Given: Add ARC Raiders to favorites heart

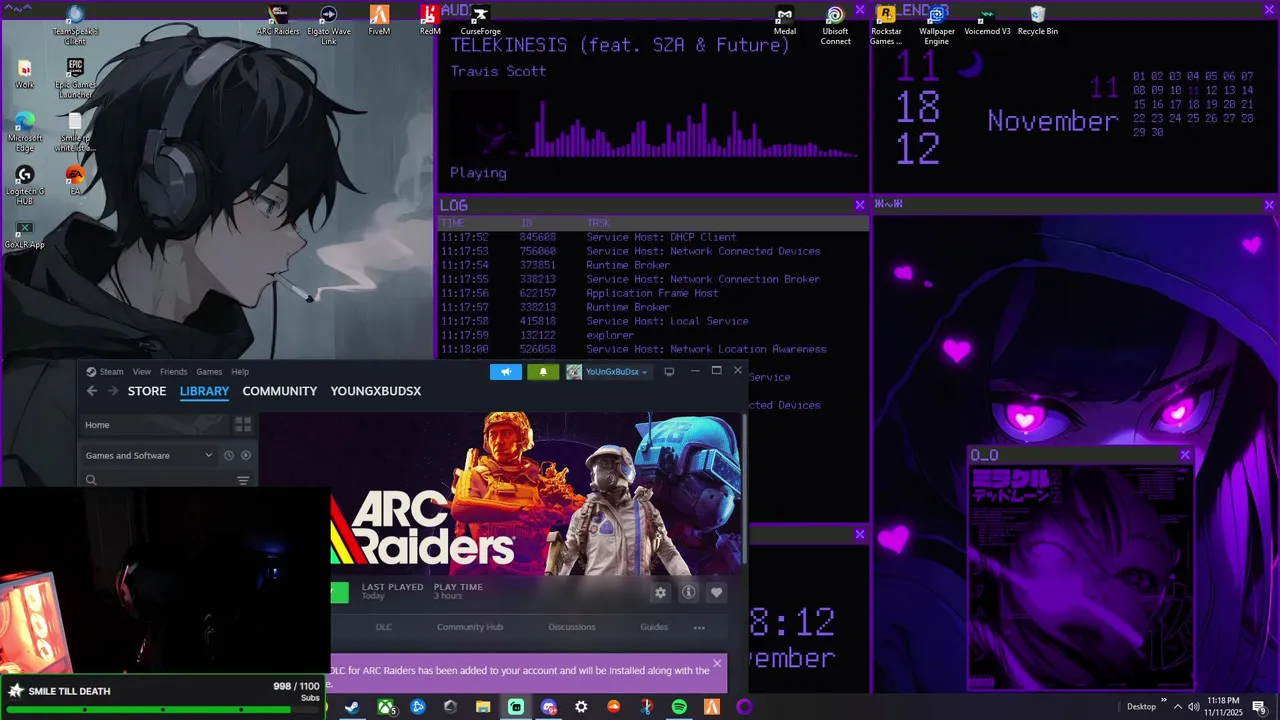Looking at the screenshot, I should 716,592.
